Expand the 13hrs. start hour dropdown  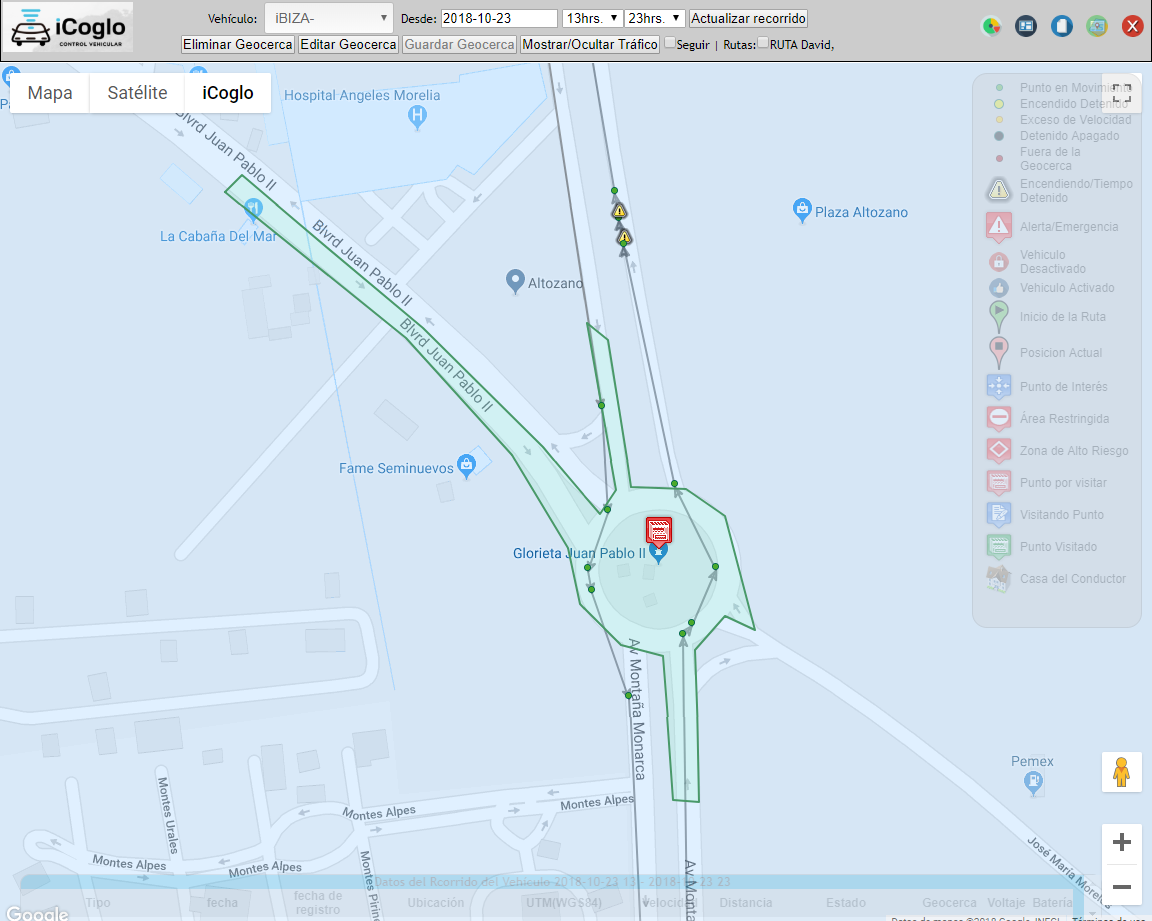[591, 18]
